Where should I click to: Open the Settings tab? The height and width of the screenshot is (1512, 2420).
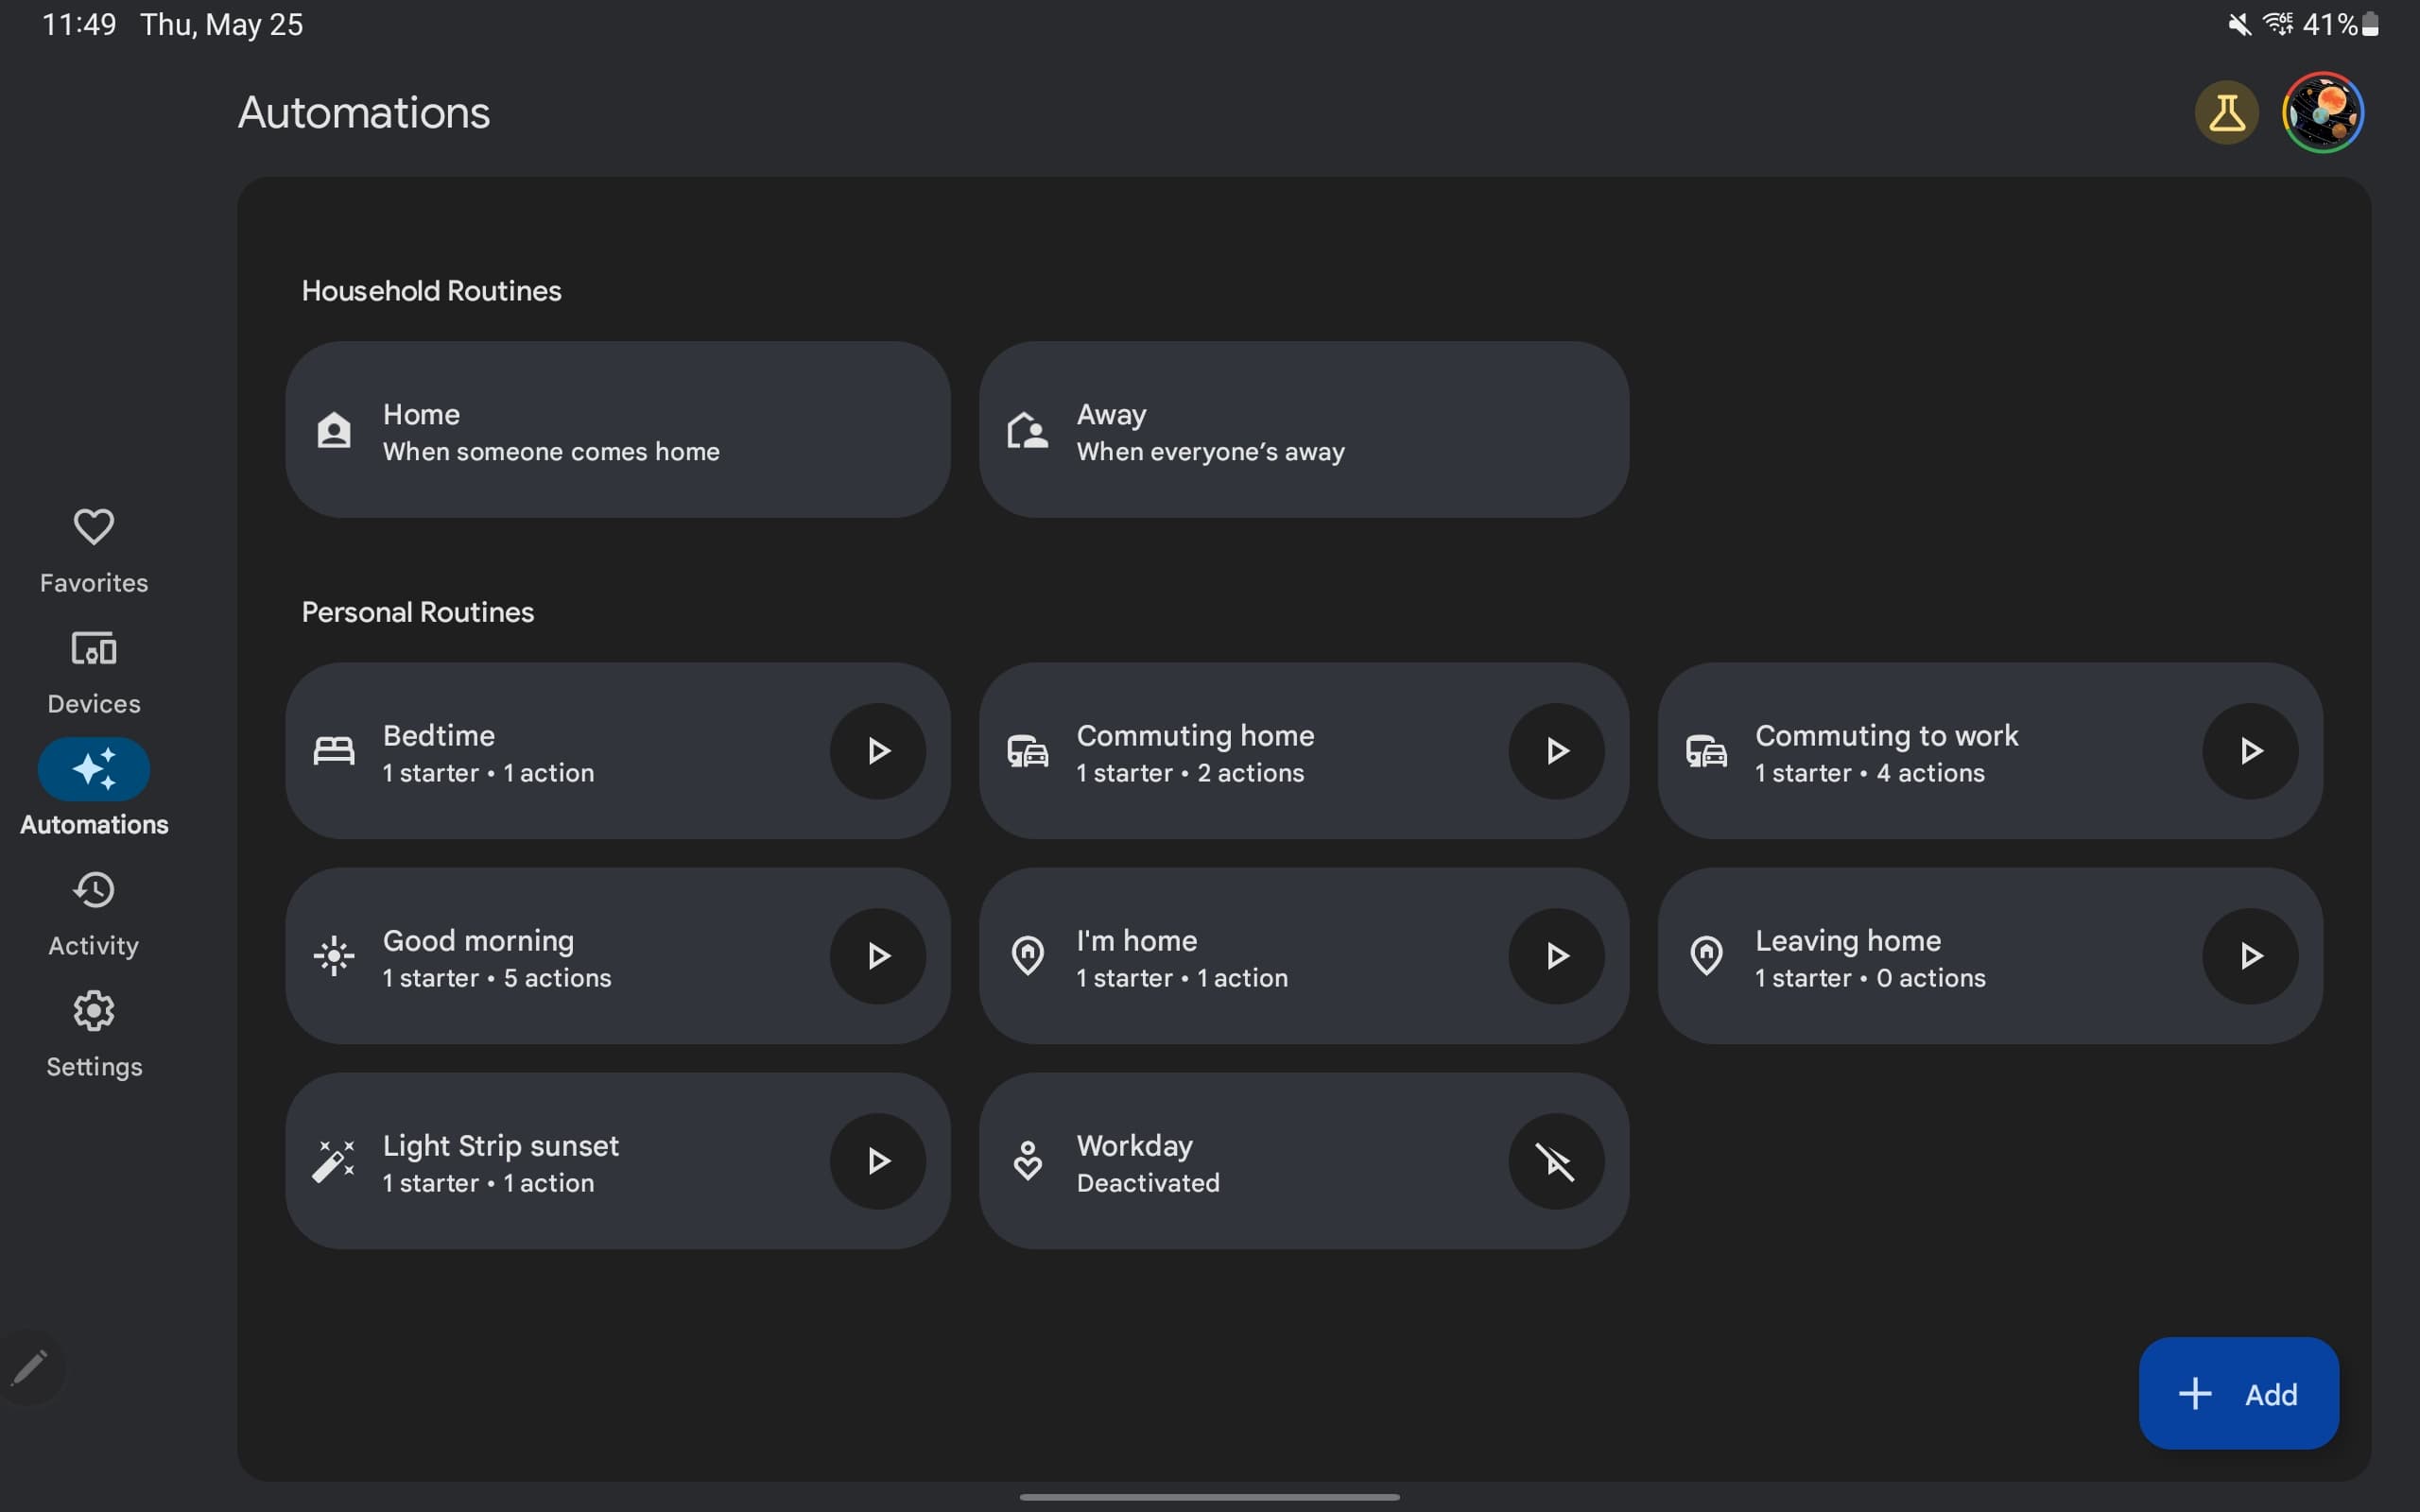click(x=94, y=1035)
